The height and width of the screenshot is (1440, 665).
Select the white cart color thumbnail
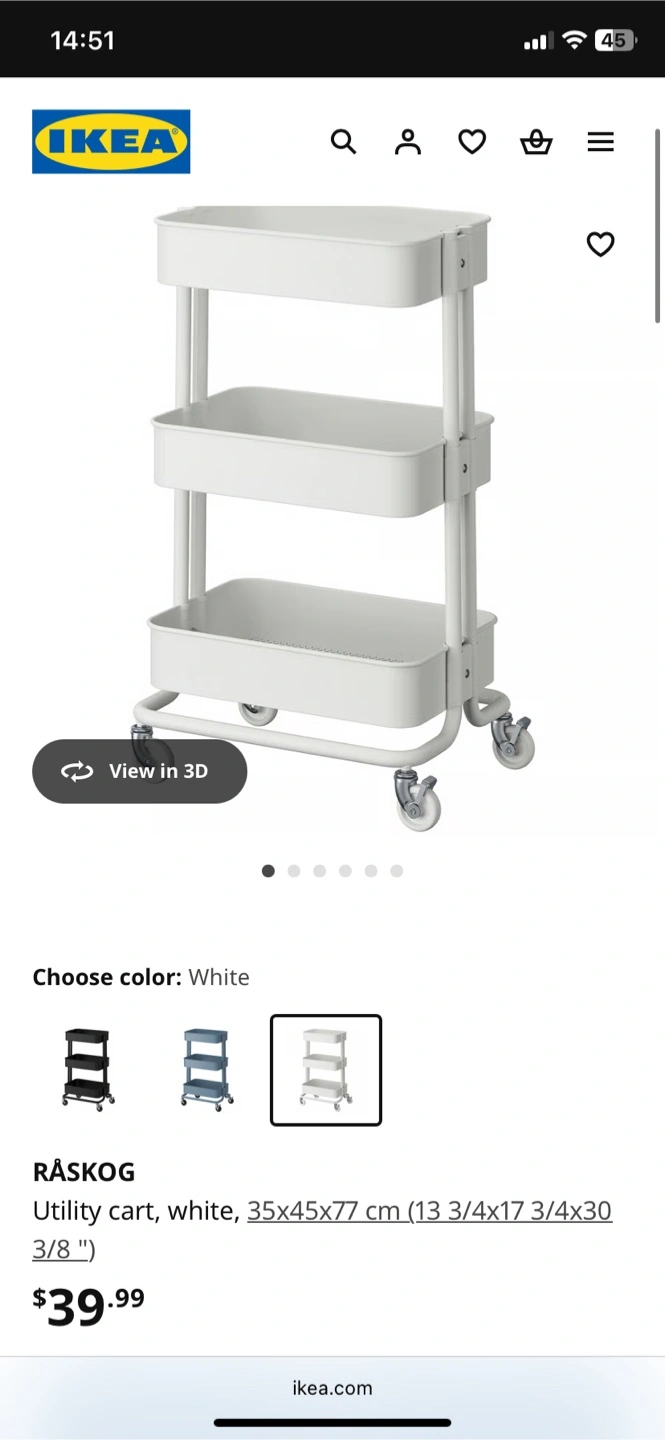(x=326, y=1070)
